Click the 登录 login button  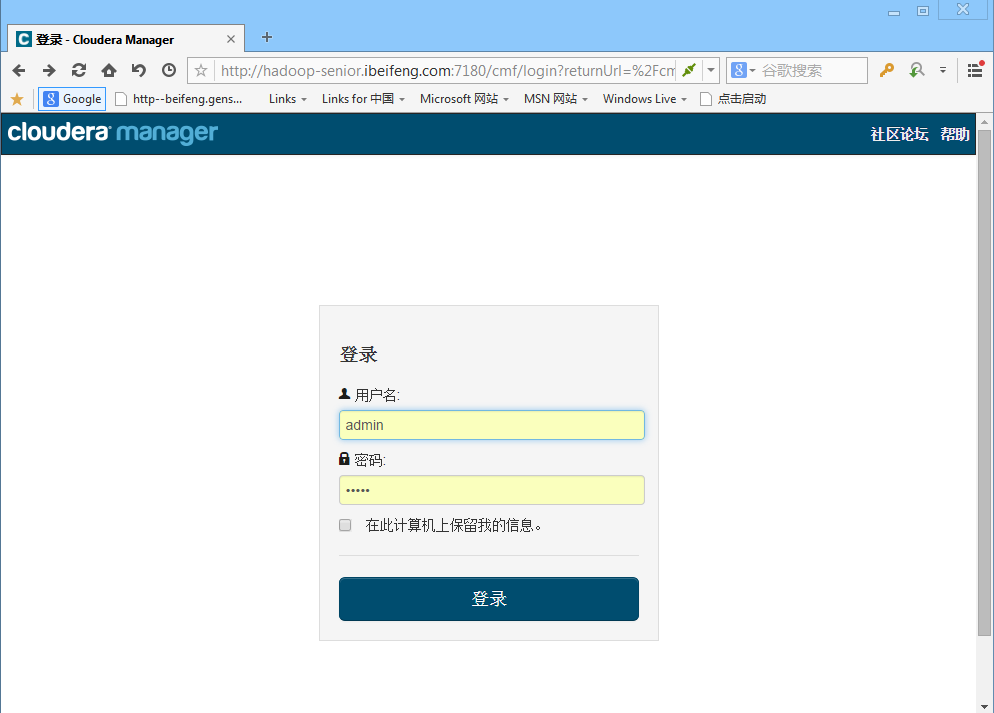click(489, 599)
